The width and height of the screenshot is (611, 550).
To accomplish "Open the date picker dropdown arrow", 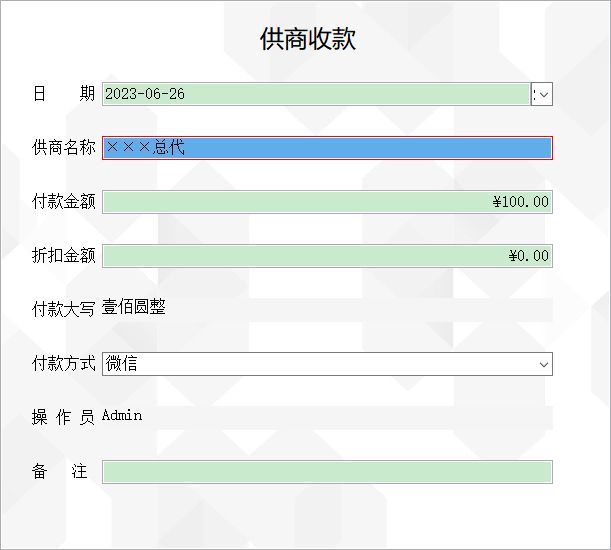I will tap(542, 94).
